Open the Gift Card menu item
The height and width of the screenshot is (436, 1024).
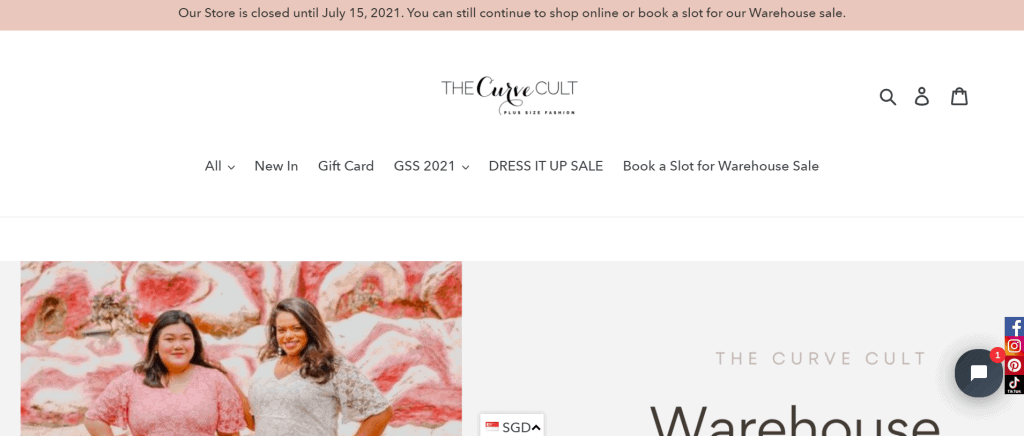tap(345, 166)
